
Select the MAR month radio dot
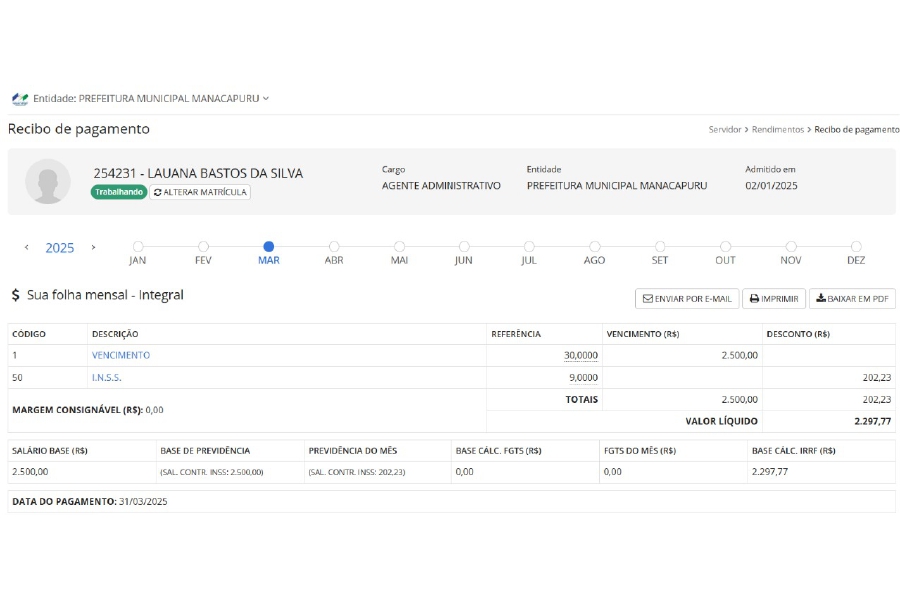coord(268,246)
